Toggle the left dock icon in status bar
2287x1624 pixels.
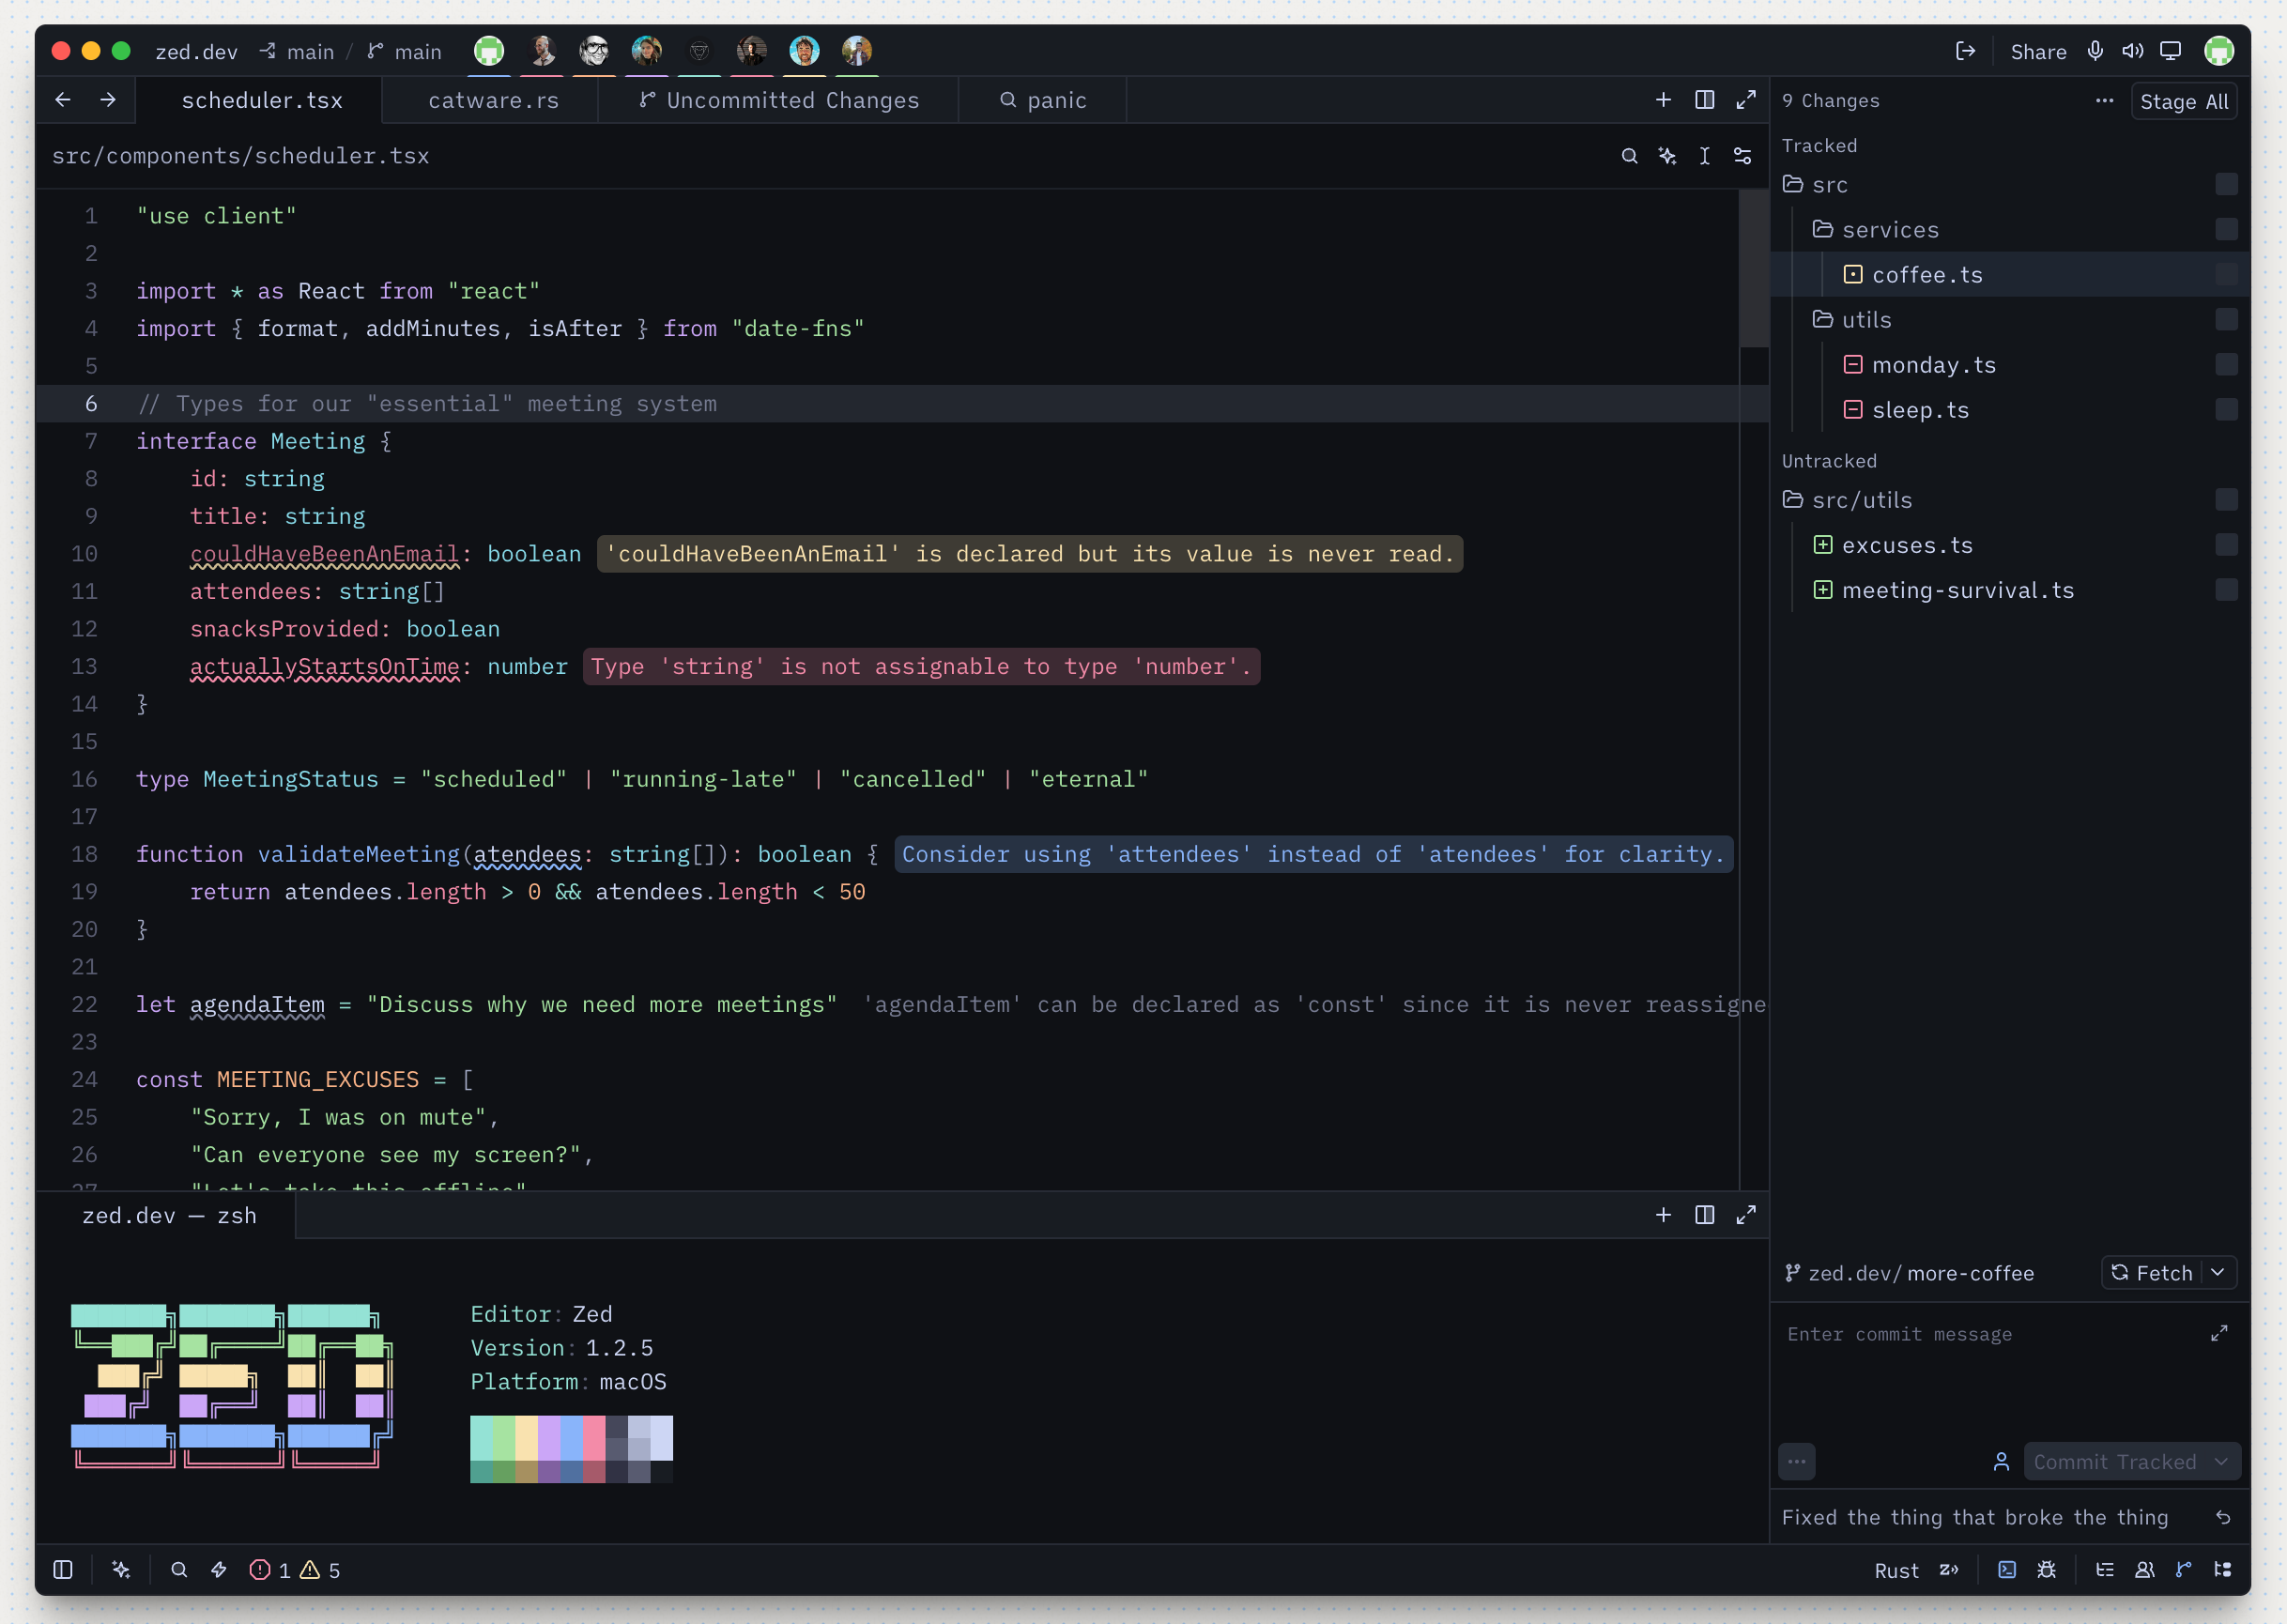click(x=63, y=1570)
